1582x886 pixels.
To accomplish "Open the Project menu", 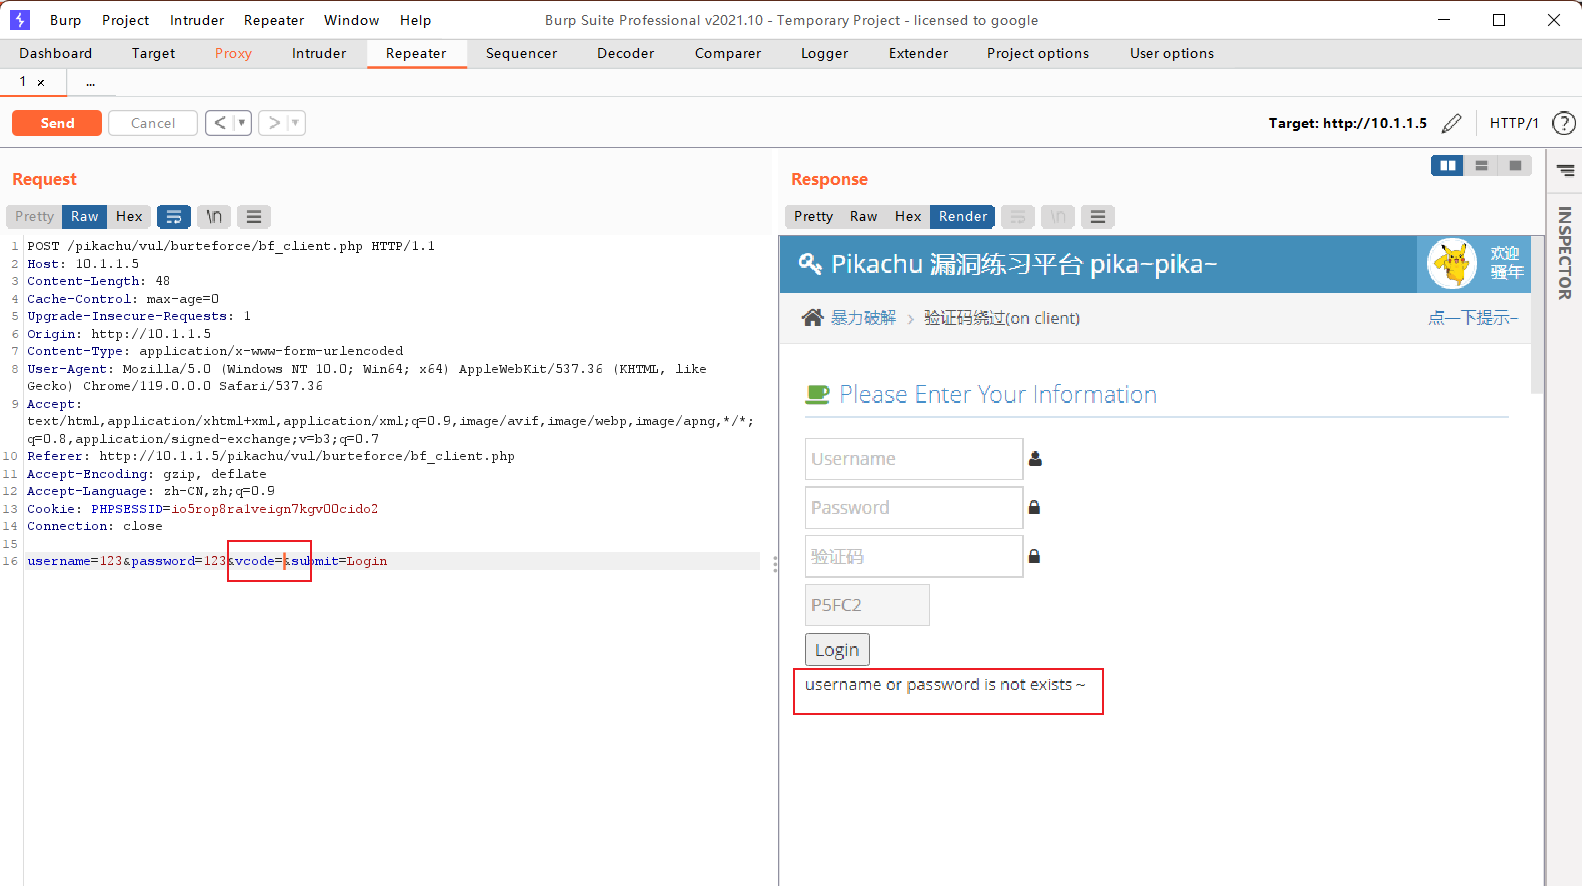I will pyautogui.click(x=125, y=20).
